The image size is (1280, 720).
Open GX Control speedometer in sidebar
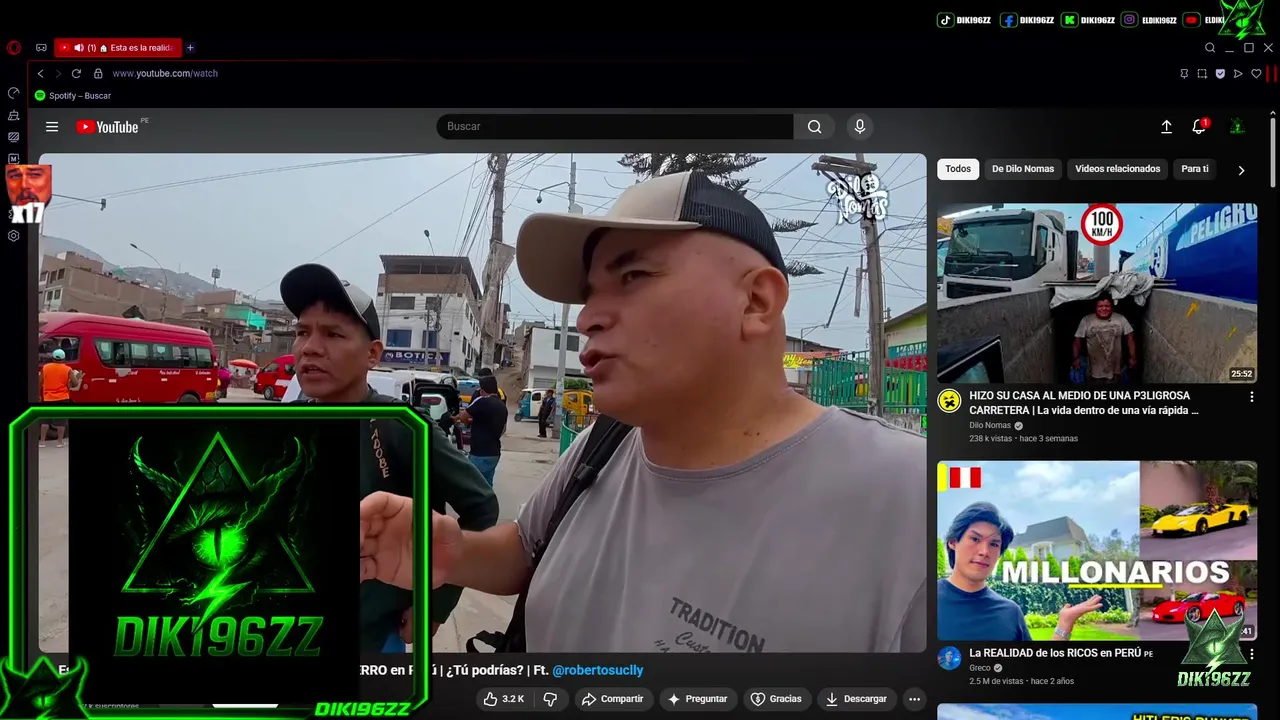[13, 93]
